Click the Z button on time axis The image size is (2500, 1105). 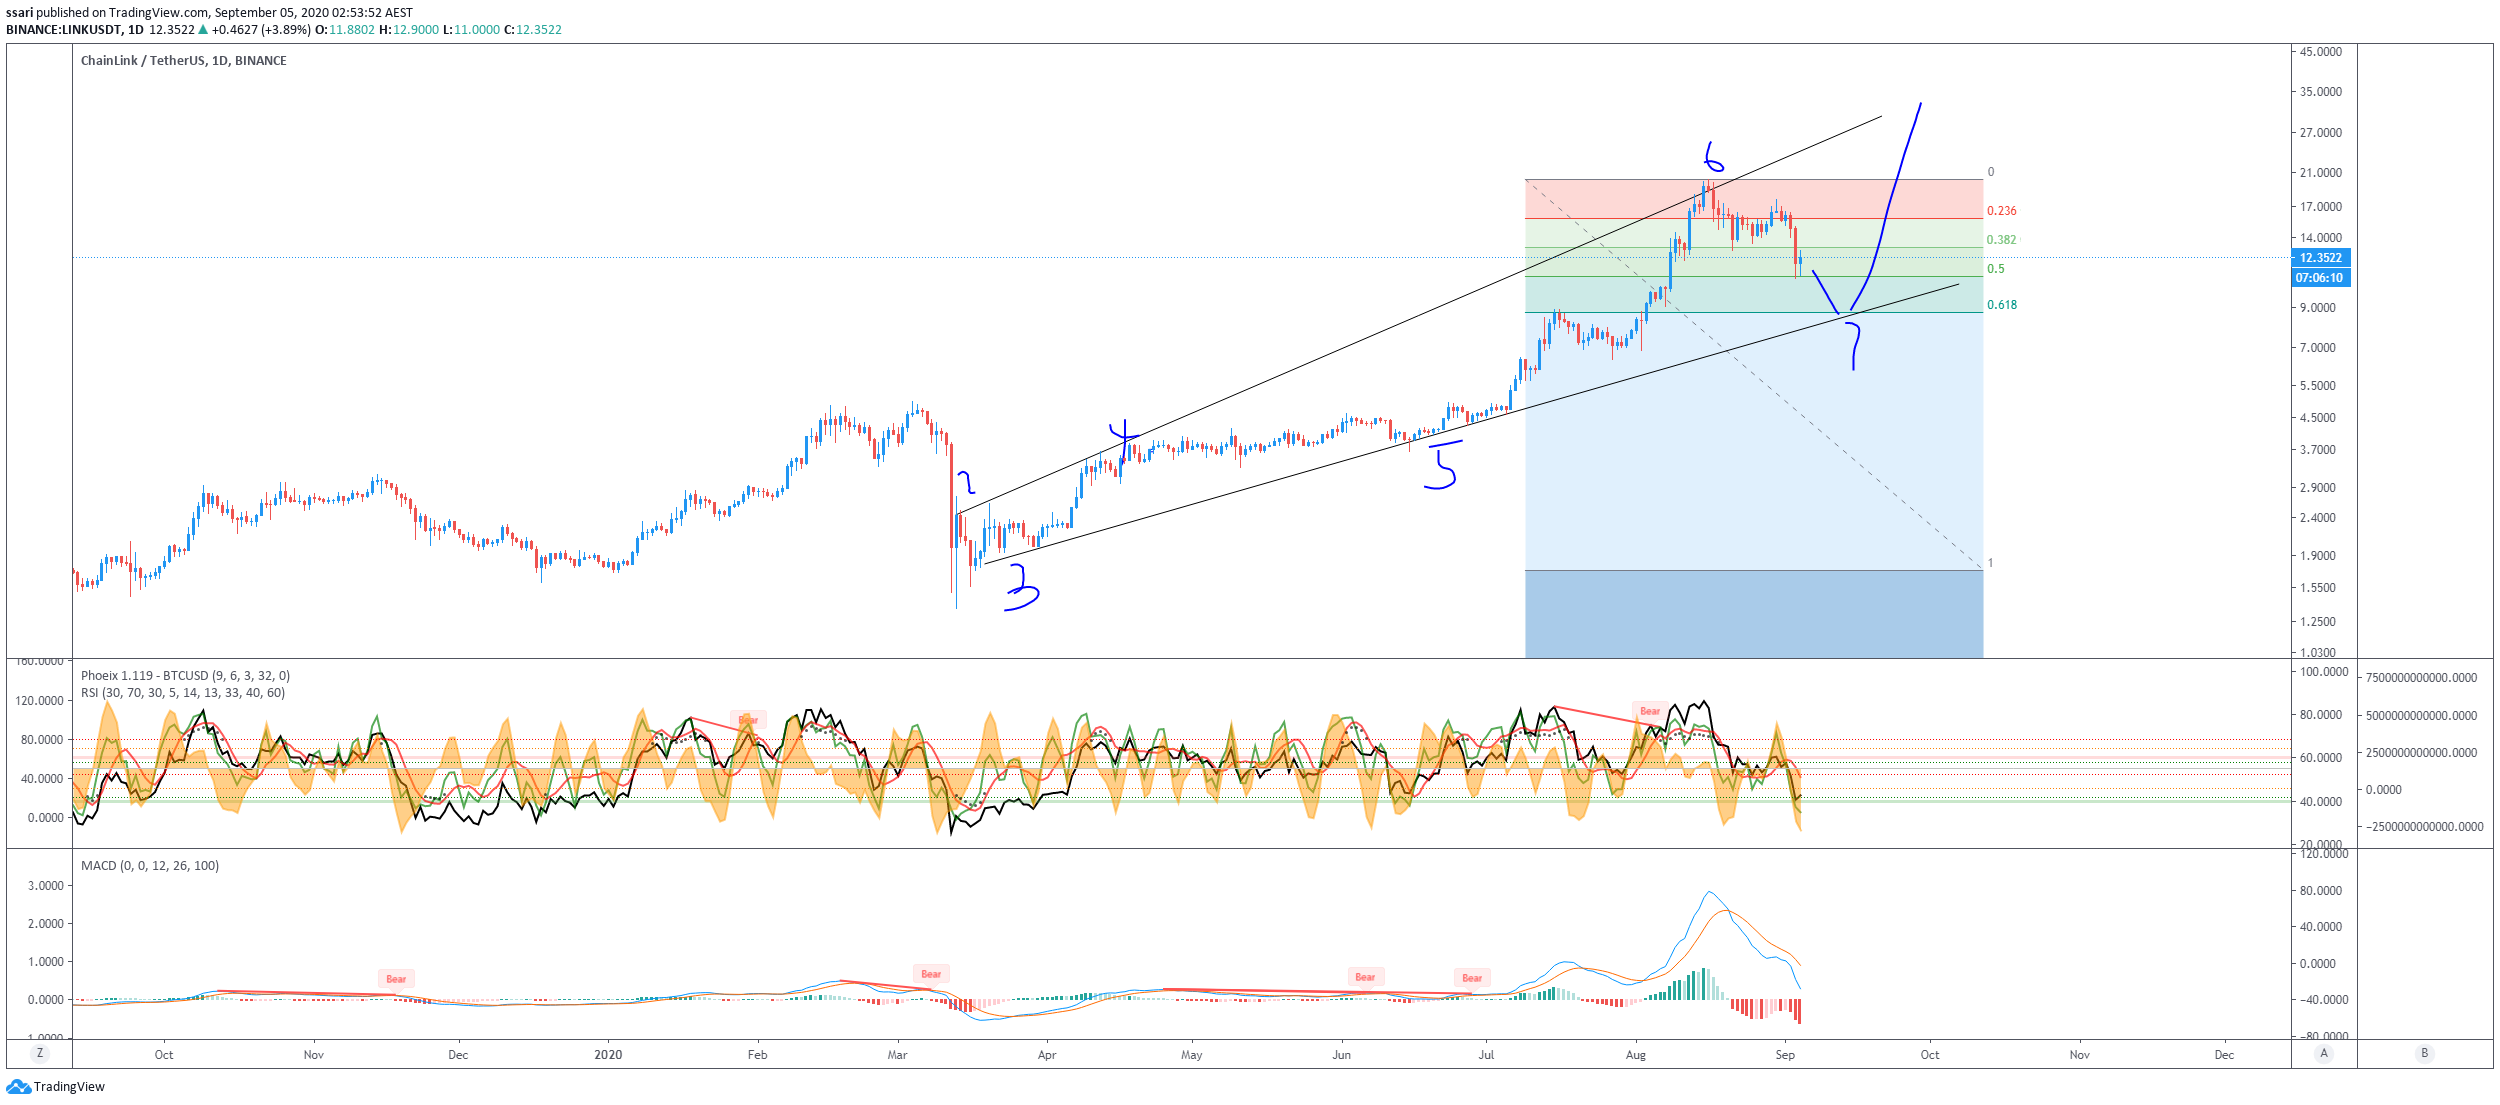[40, 1054]
